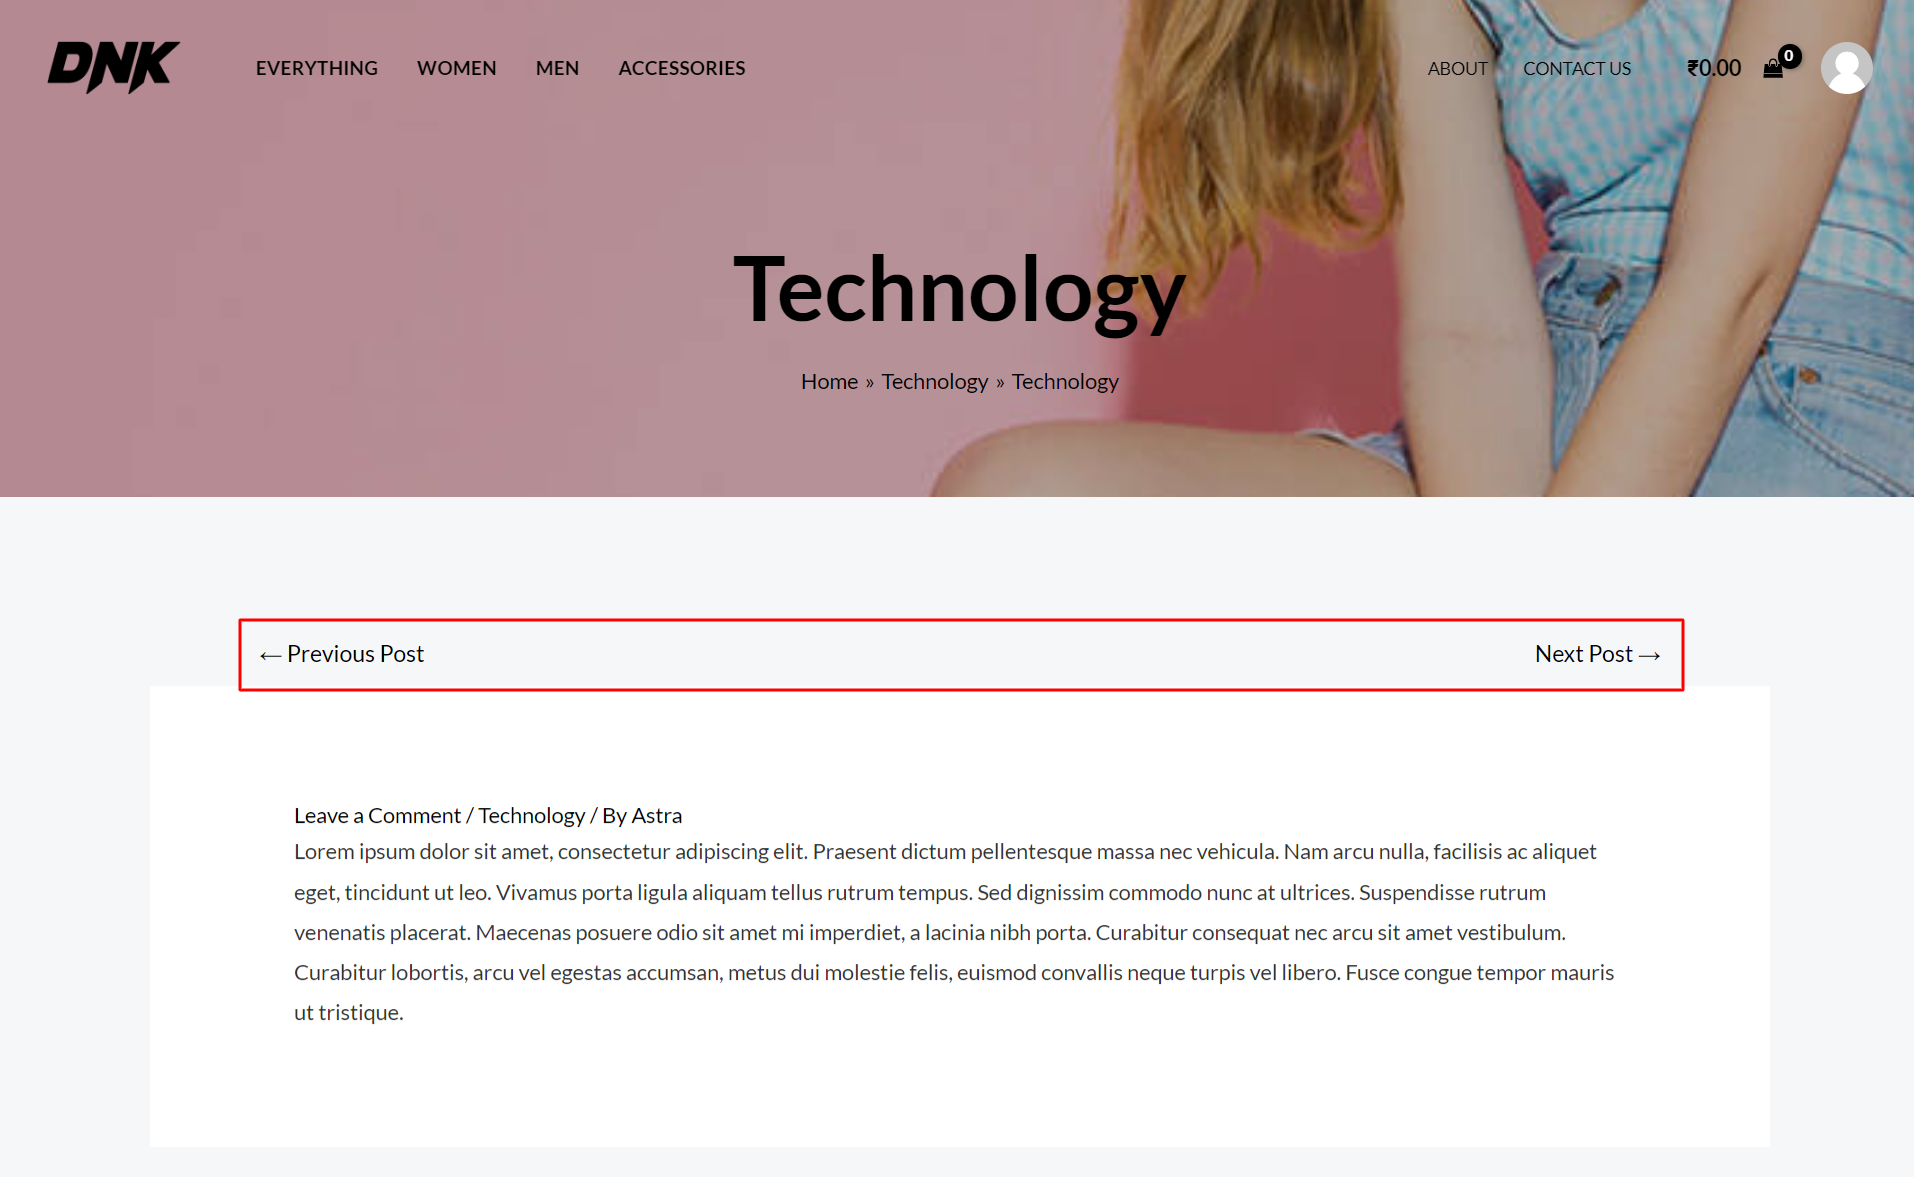The image size is (1914, 1177).
Task: Open the CONTACT US page
Action: (x=1576, y=67)
